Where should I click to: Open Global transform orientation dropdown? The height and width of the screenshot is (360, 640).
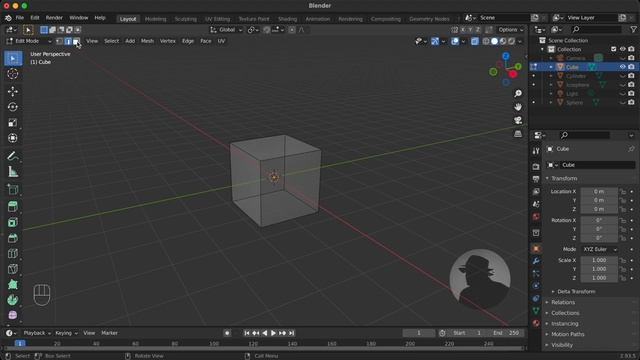click(226, 30)
